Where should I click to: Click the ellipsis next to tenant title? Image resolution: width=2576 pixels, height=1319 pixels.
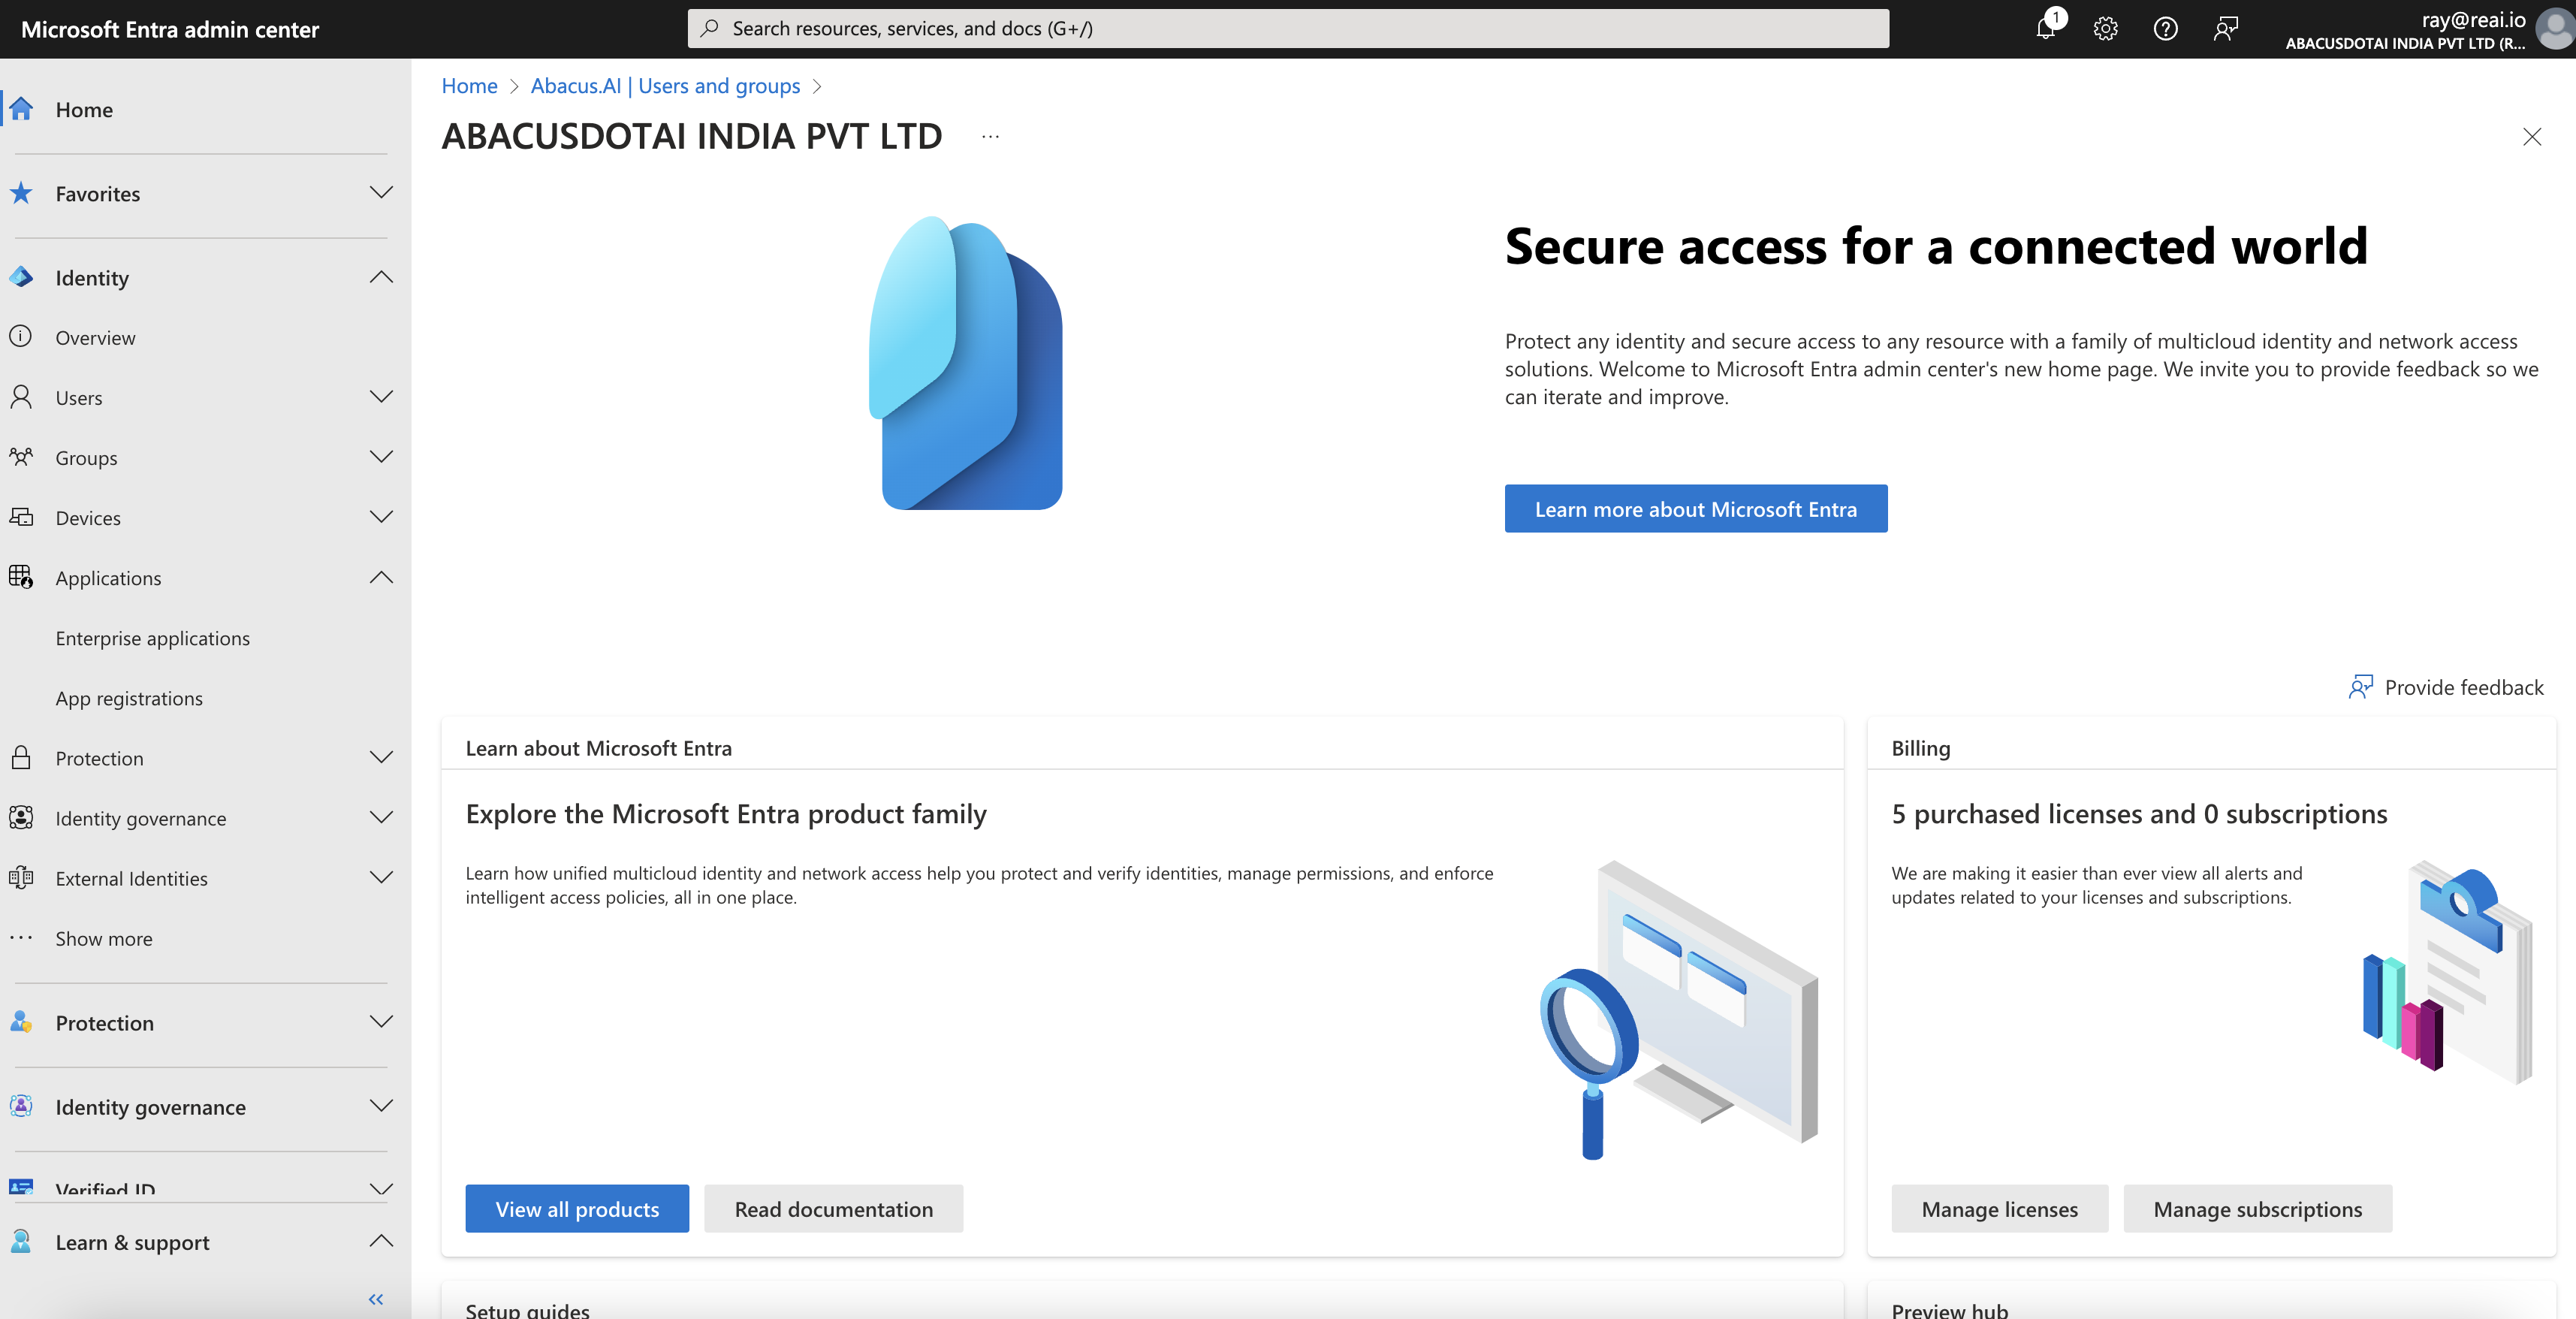click(990, 136)
